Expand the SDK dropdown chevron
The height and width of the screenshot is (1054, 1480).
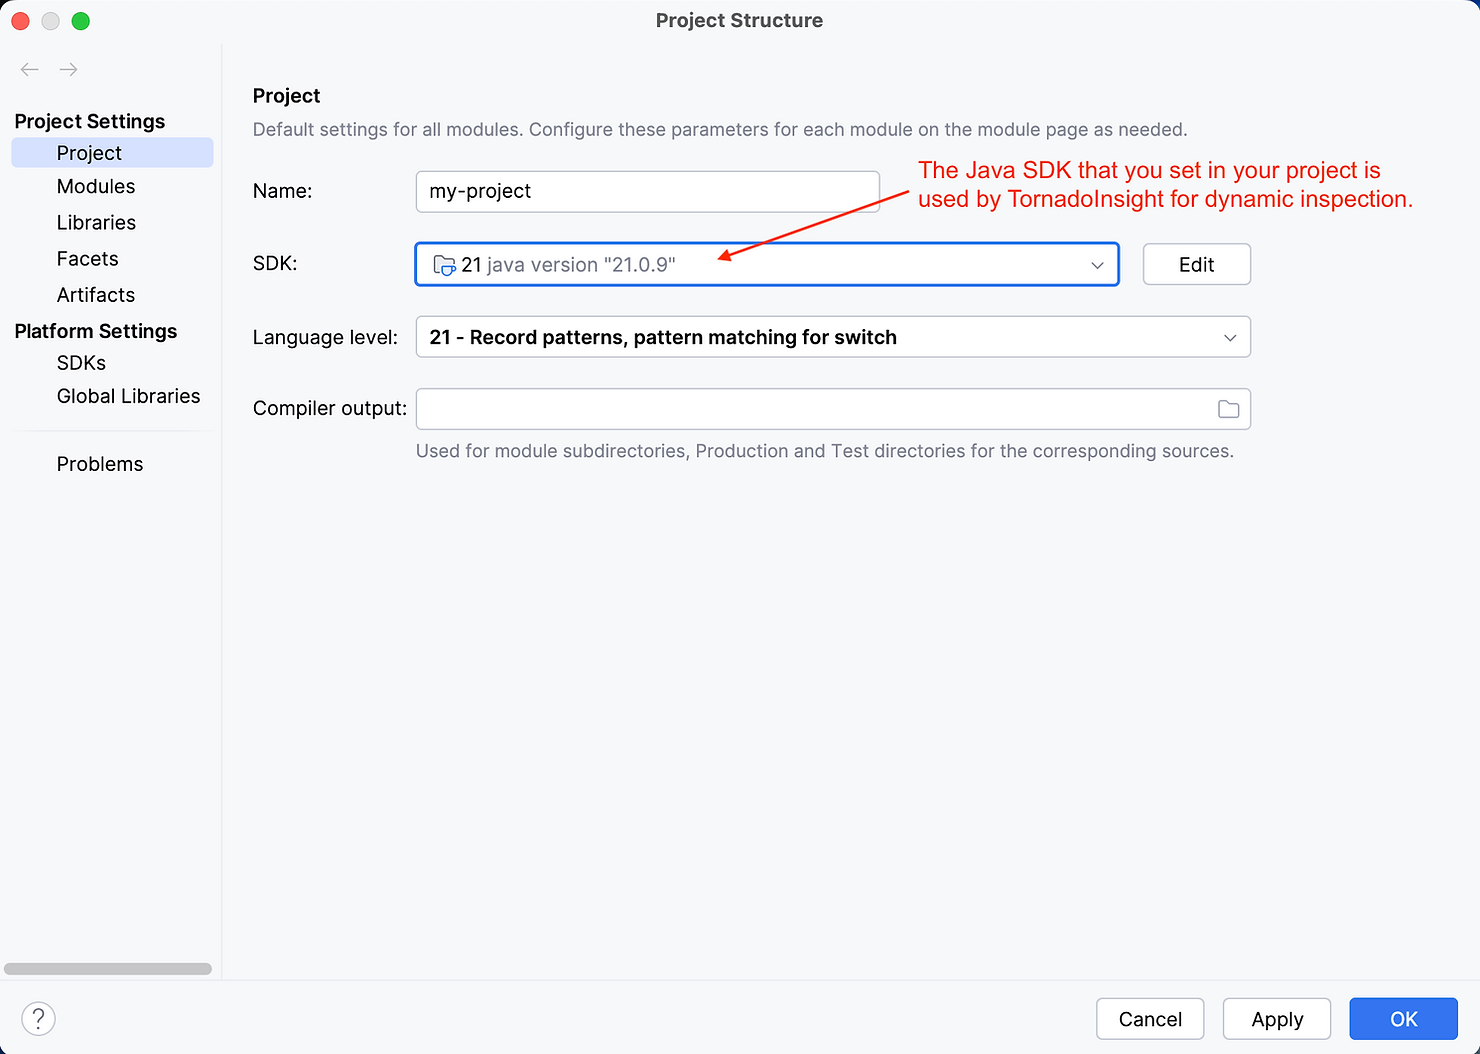coord(1097,265)
